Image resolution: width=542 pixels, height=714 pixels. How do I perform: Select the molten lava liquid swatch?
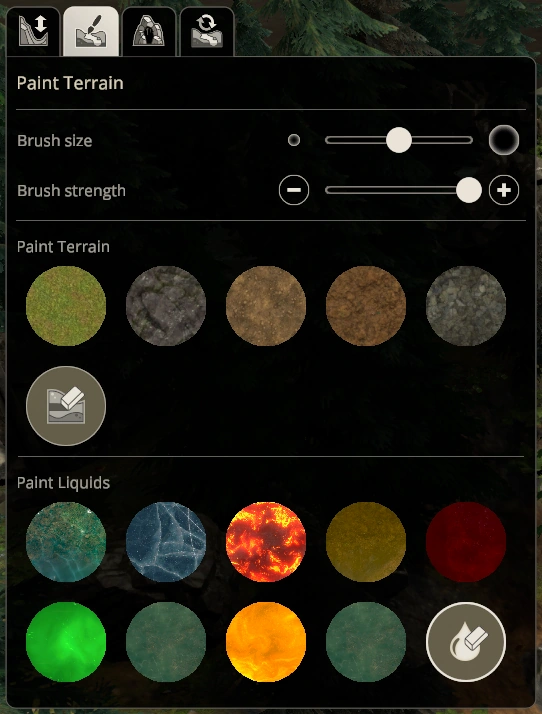tap(266, 542)
